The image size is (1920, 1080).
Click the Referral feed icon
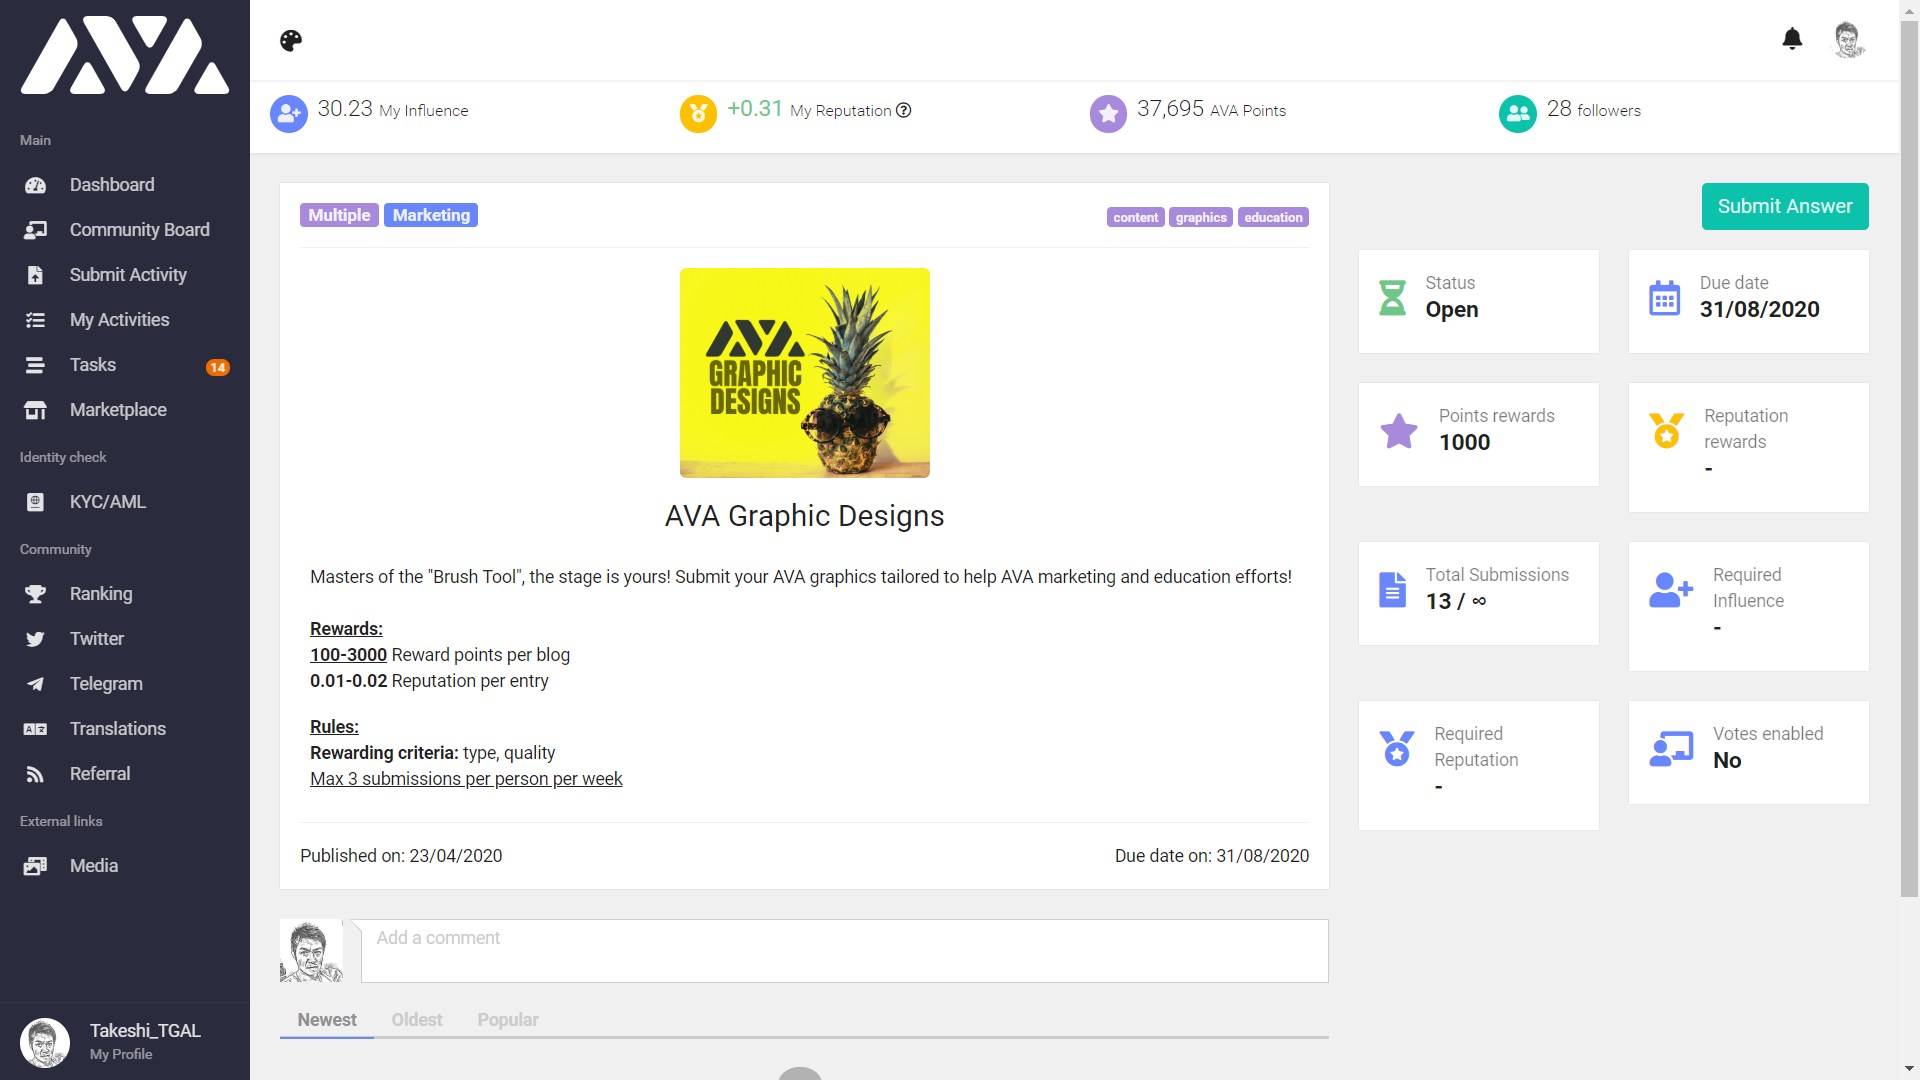35,774
